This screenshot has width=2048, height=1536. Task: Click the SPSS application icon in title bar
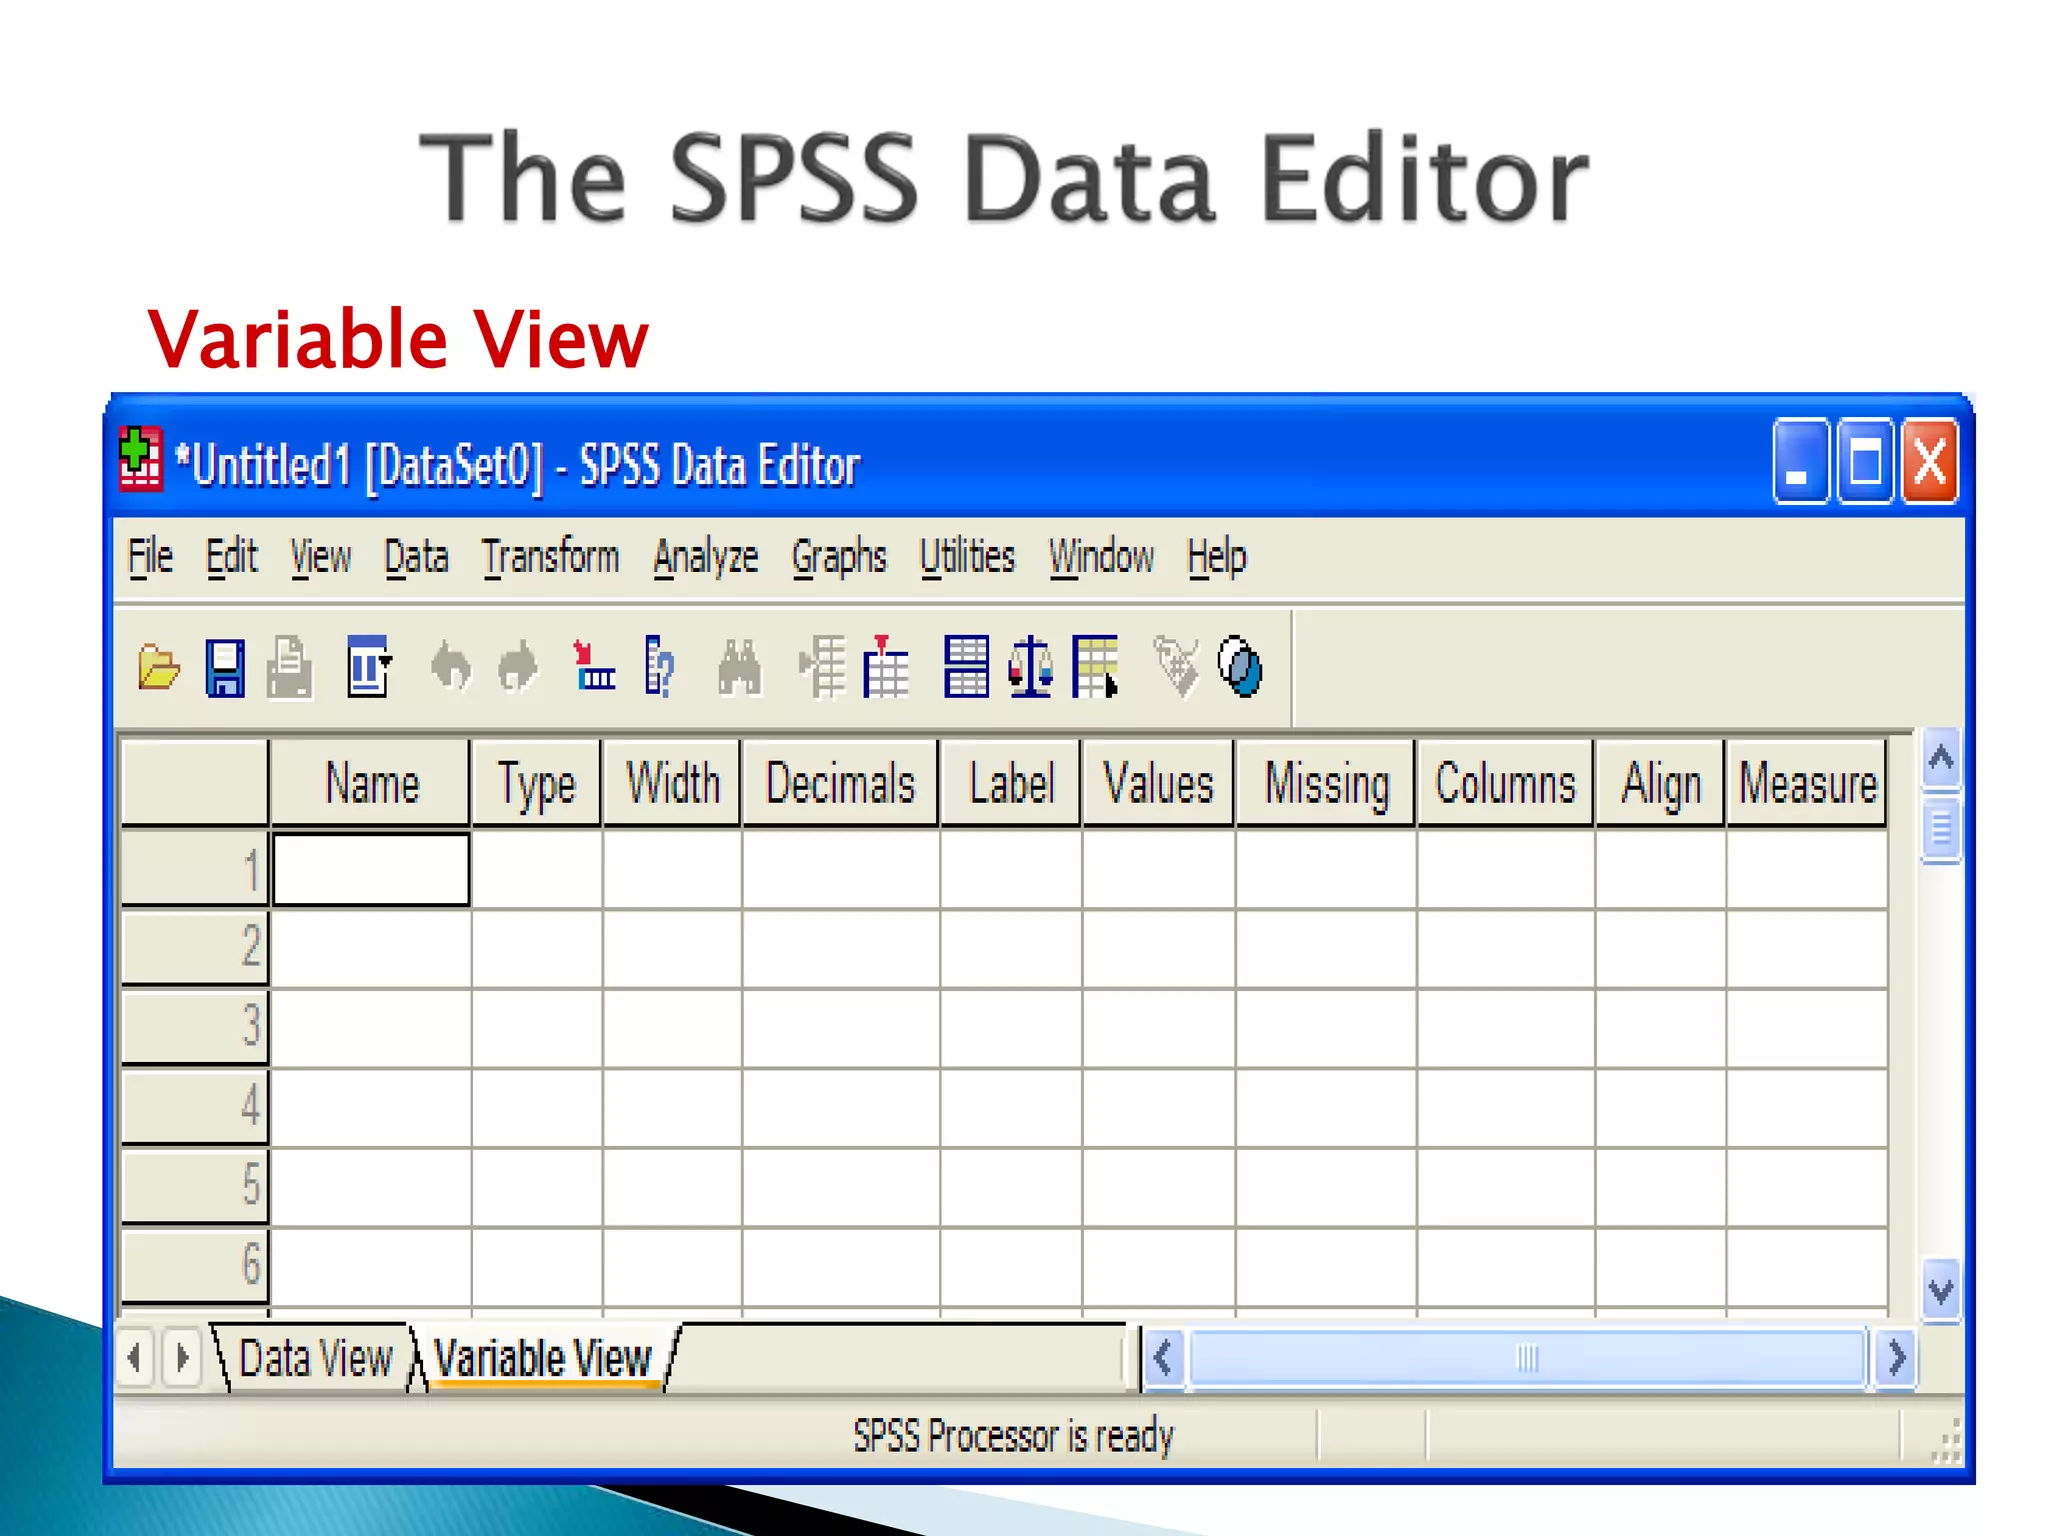[140, 460]
